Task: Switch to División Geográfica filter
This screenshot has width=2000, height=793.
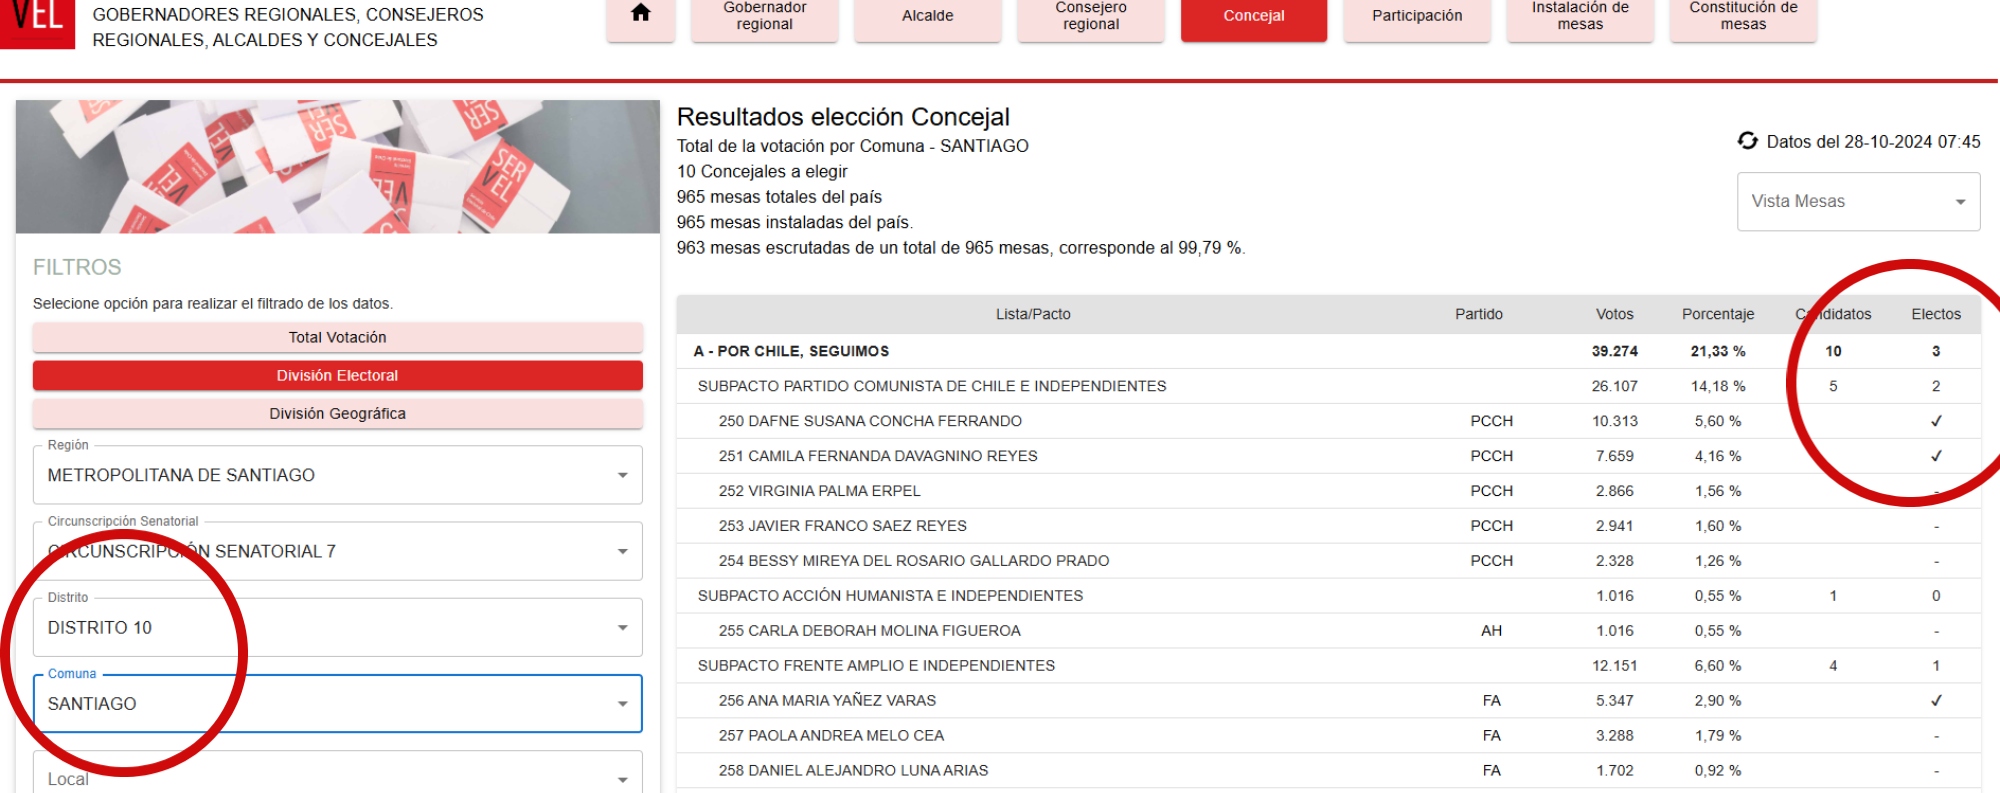Action: click(337, 414)
